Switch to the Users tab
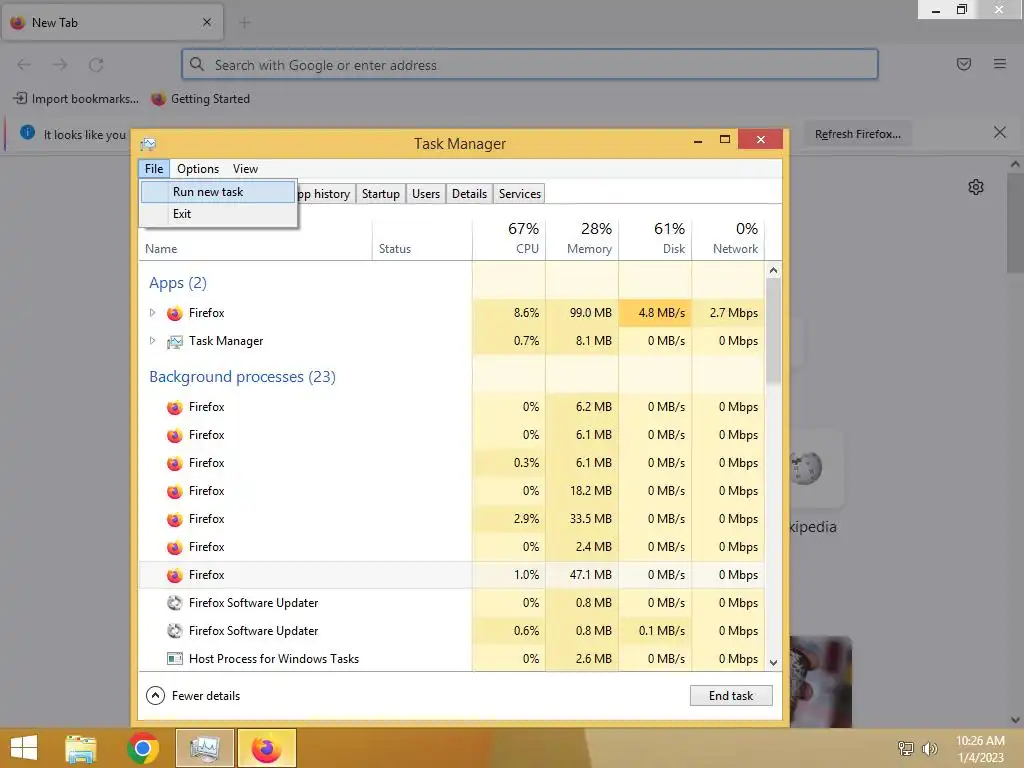This screenshot has width=1024, height=768. (x=426, y=194)
